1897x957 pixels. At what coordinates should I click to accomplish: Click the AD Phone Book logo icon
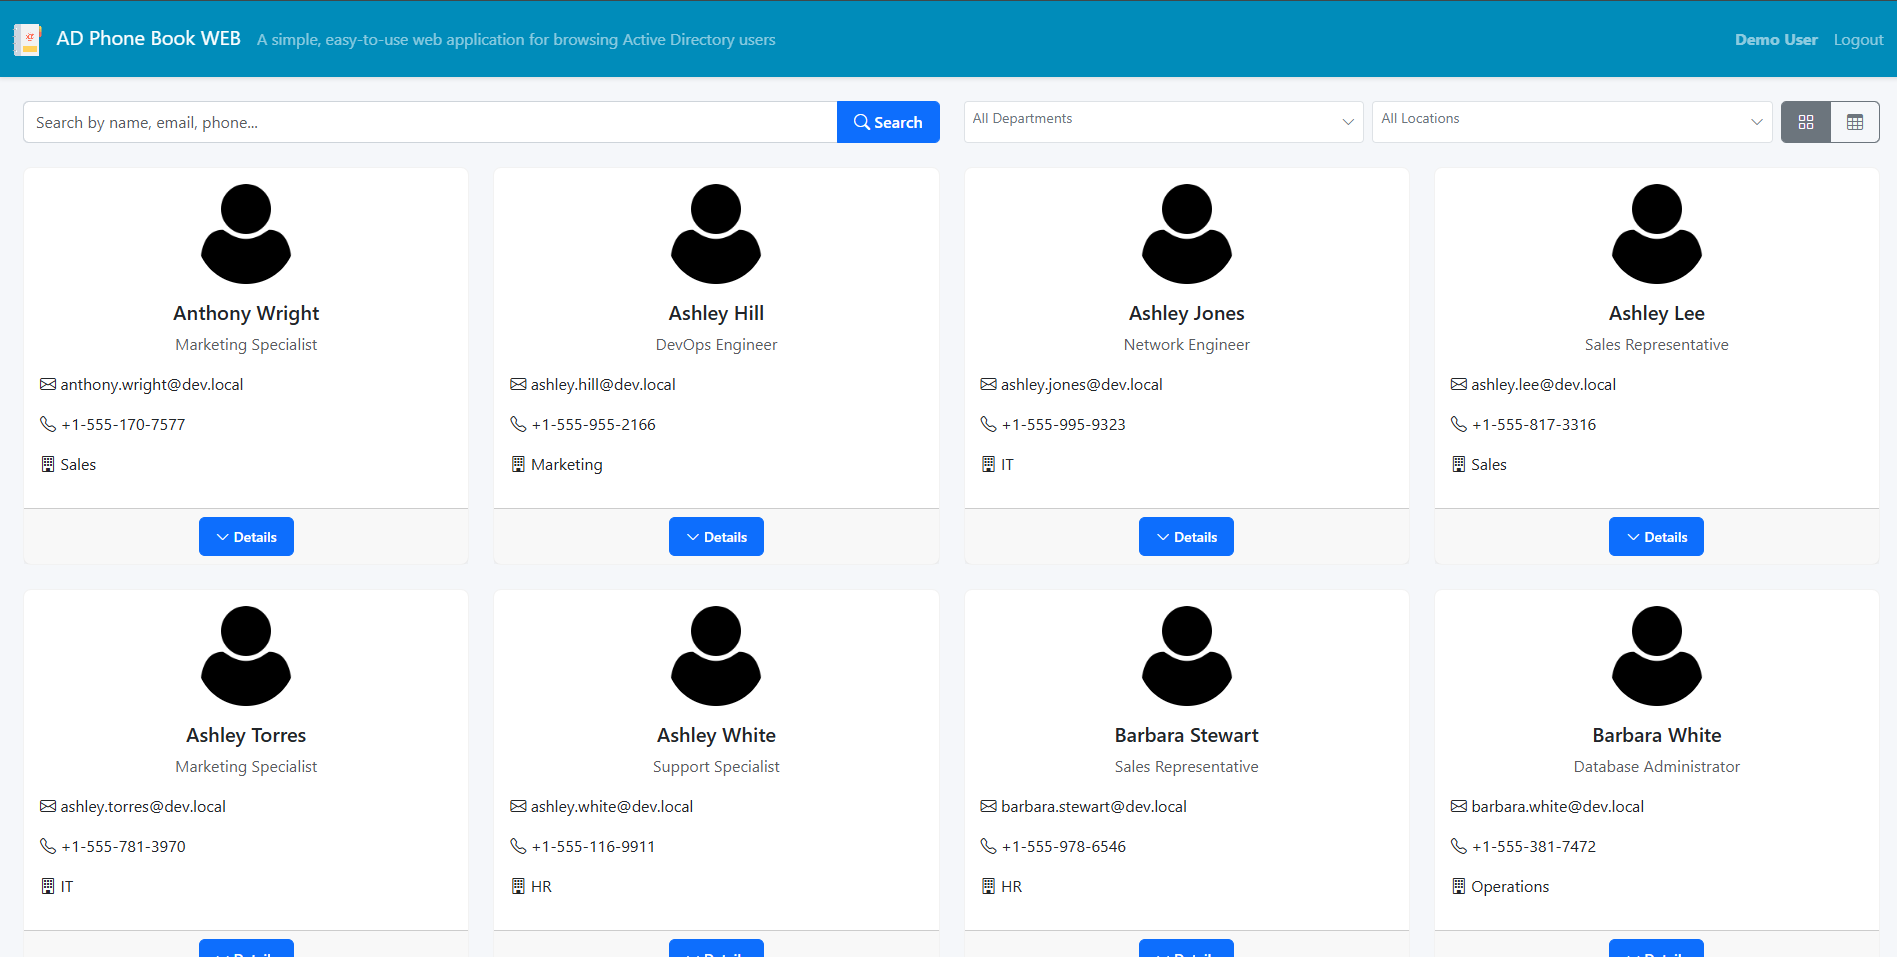pyautogui.click(x=27, y=40)
